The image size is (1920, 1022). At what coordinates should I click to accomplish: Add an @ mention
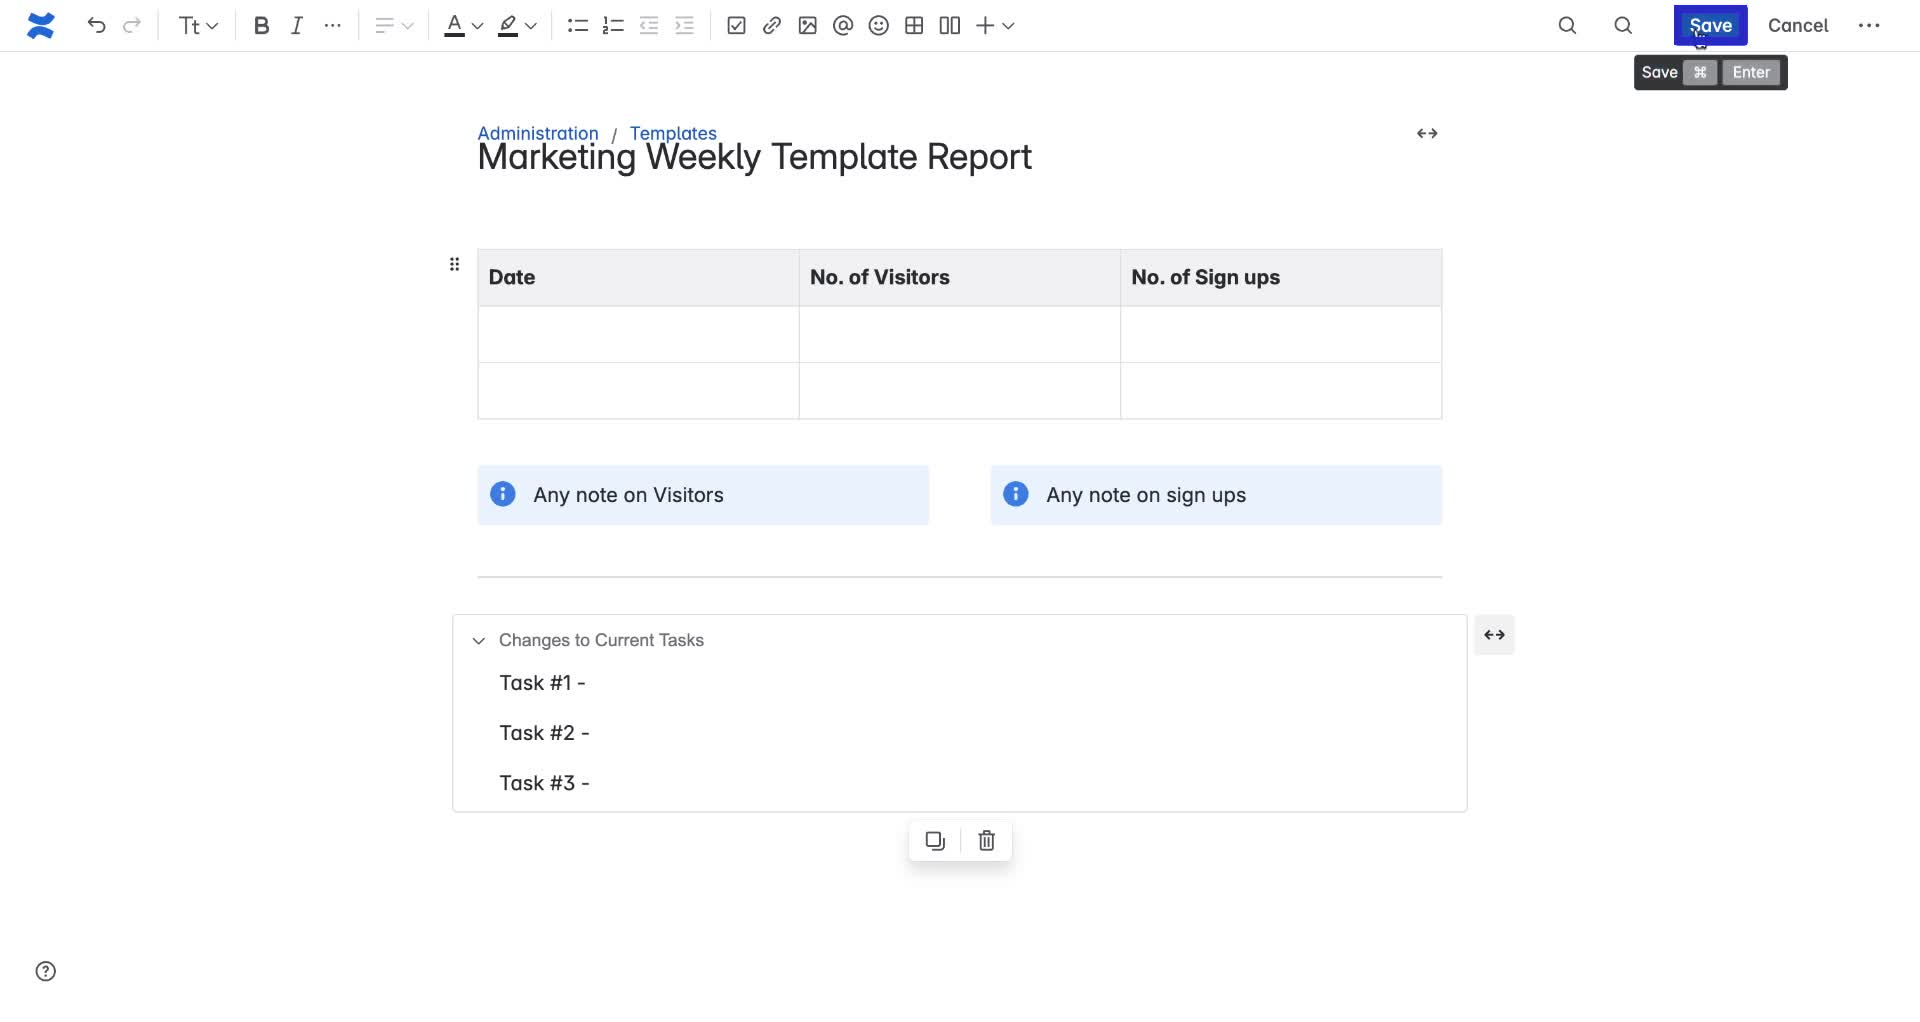tap(843, 26)
